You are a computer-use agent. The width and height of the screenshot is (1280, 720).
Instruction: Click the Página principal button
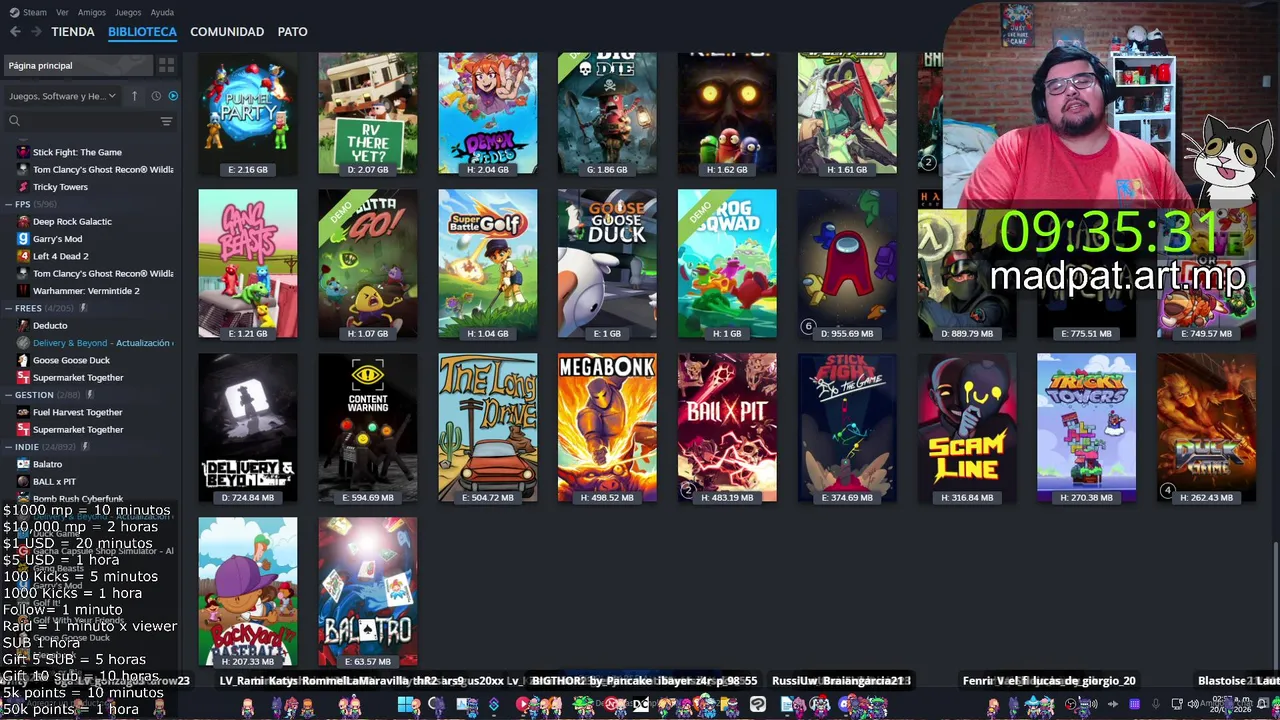pos(78,65)
